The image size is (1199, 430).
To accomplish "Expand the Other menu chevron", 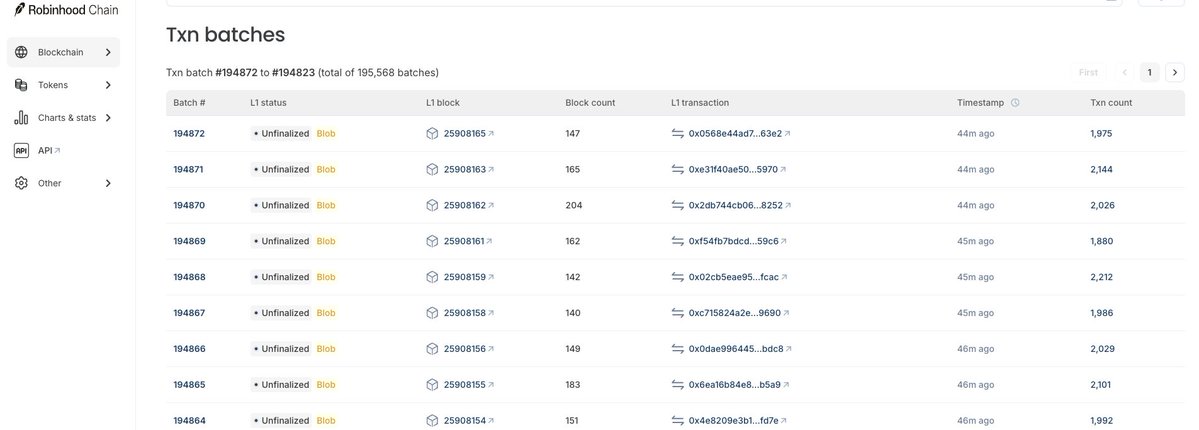I will pos(108,183).
